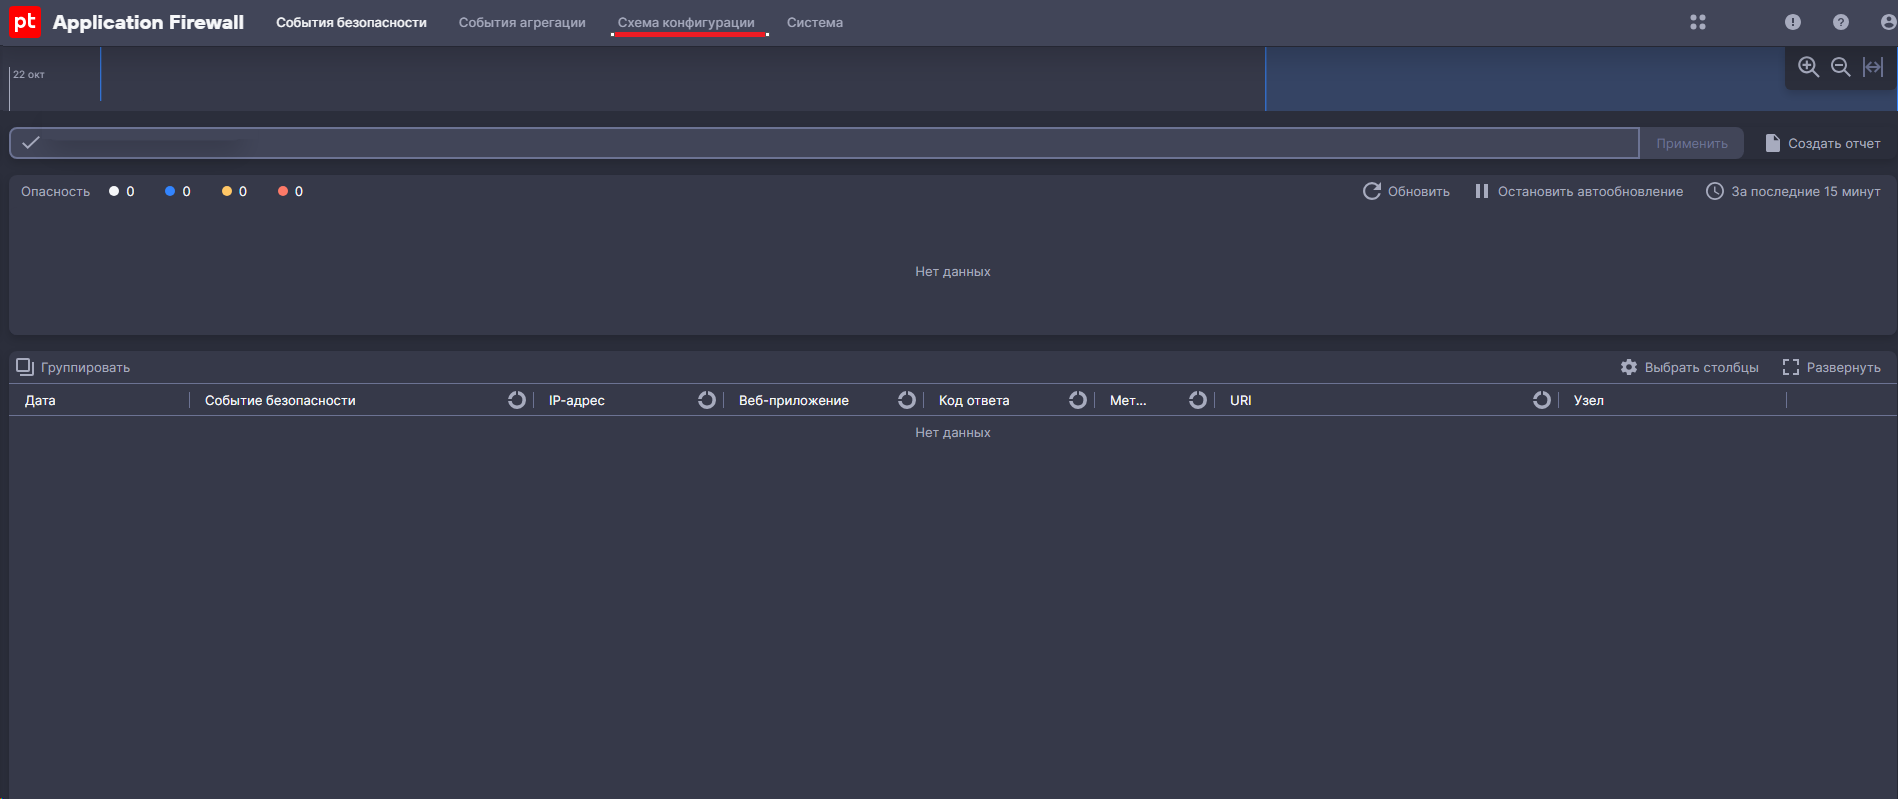The image size is (1898, 799).
Task: Click 'Остановить автообновление' button
Action: click(x=1579, y=191)
